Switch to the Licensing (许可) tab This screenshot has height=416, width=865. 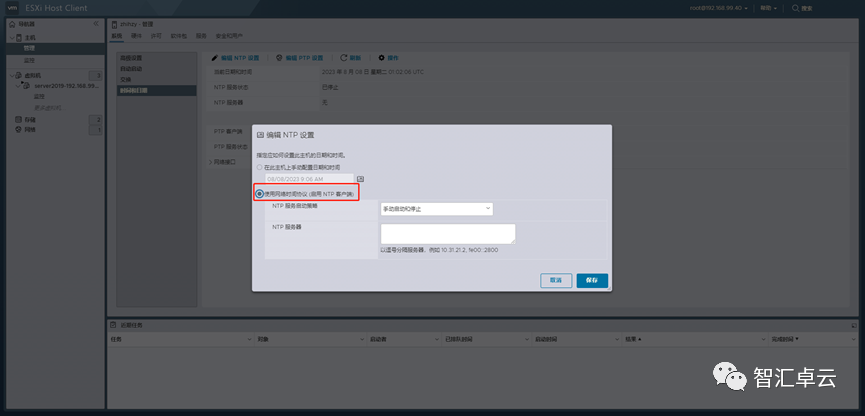[x=156, y=36]
